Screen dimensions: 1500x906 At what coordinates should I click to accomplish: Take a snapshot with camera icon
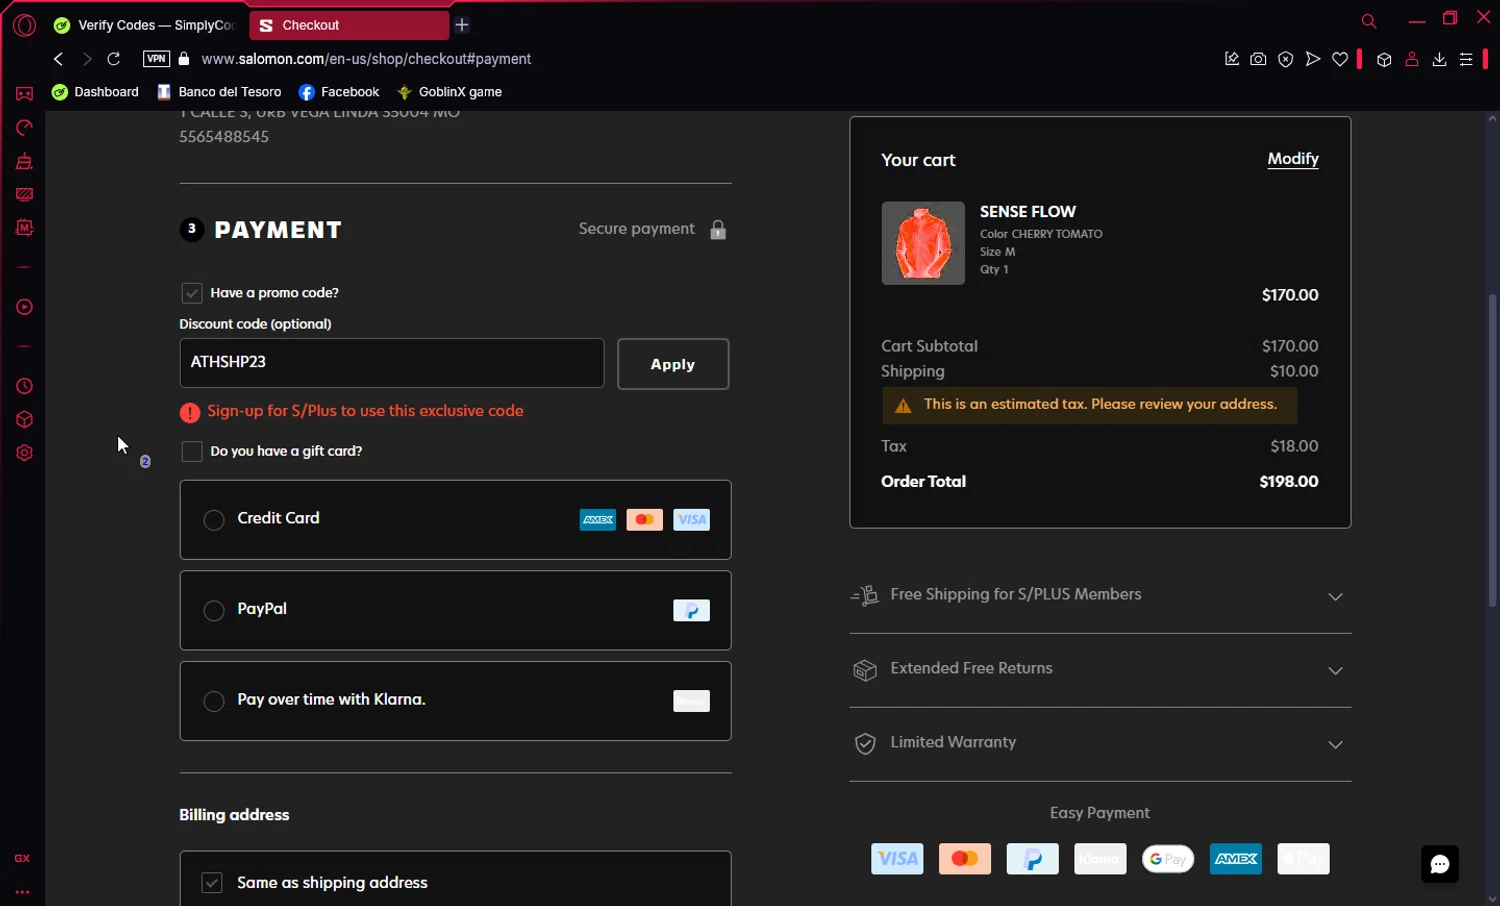1258,59
